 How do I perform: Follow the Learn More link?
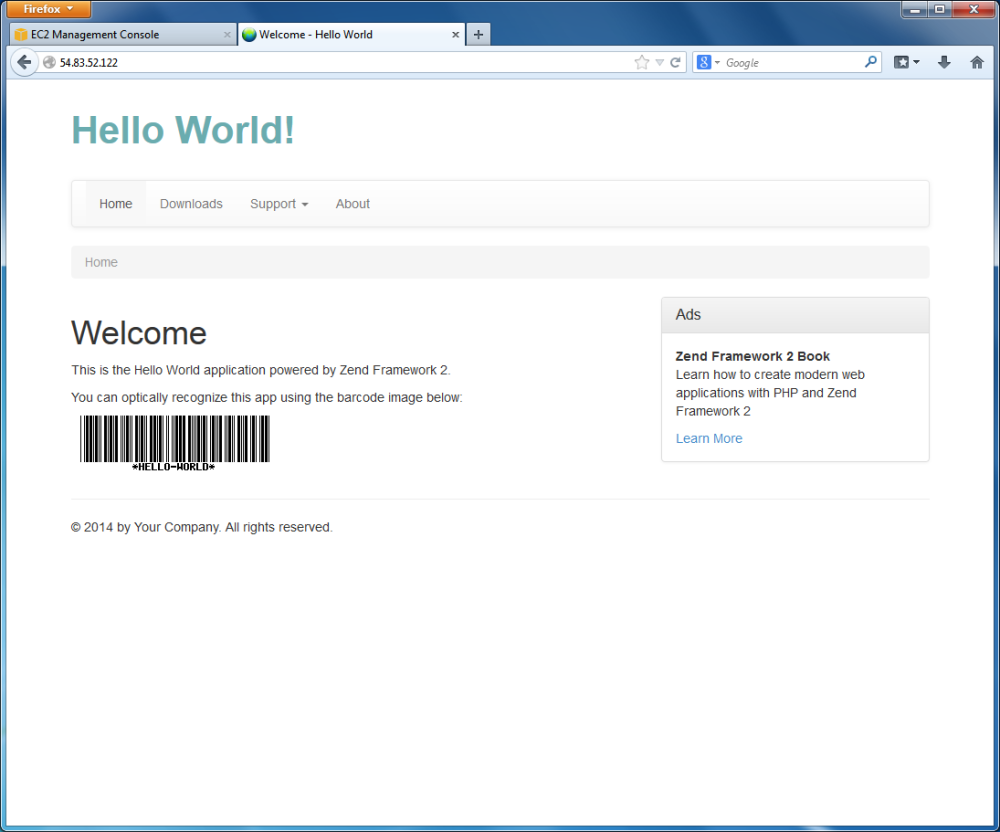[x=709, y=439]
